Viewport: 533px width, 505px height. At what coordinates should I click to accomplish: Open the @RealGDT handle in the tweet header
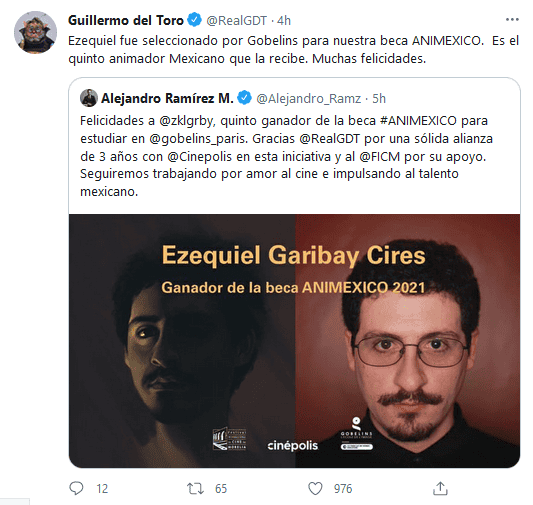[x=237, y=21]
